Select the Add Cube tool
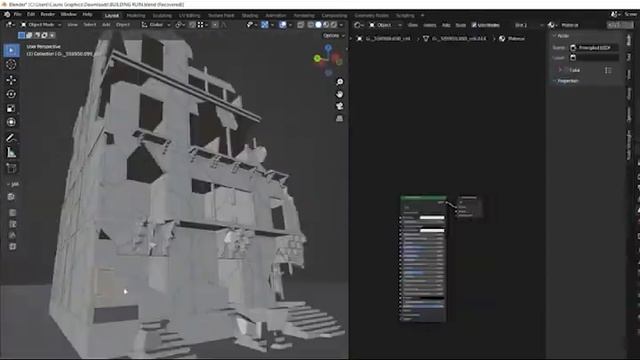This screenshot has width=640, height=360. click(11, 168)
